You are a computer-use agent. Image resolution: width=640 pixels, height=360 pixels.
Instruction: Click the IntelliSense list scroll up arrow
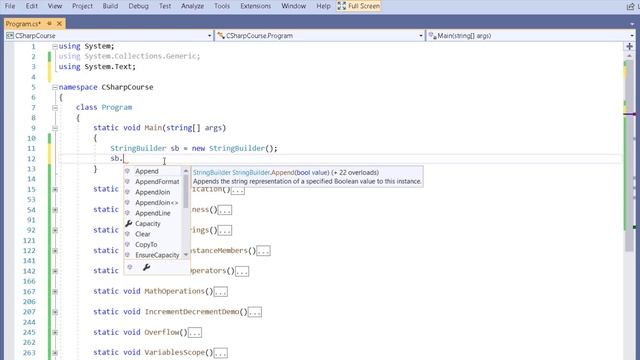pyautogui.click(x=186, y=171)
